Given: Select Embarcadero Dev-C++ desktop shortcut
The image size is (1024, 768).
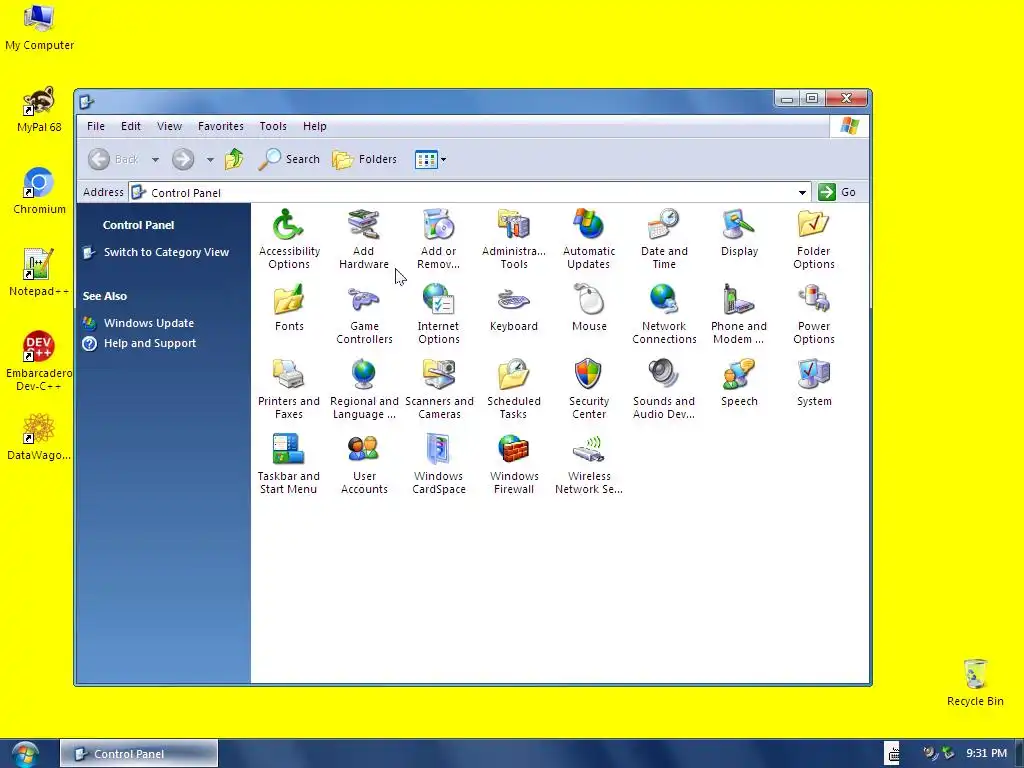Looking at the screenshot, I should [39, 361].
